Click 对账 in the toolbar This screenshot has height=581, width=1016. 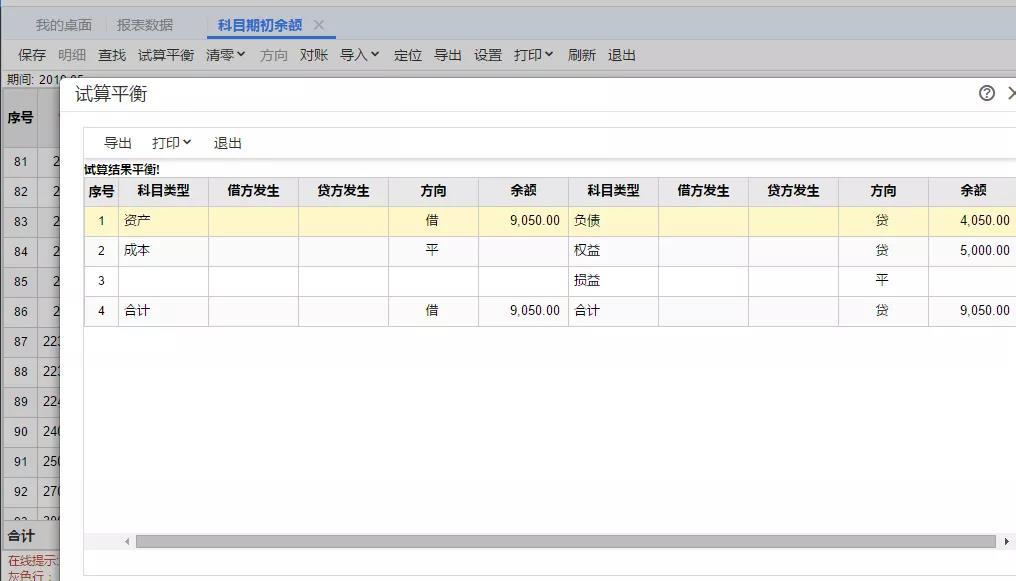point(314,55)
